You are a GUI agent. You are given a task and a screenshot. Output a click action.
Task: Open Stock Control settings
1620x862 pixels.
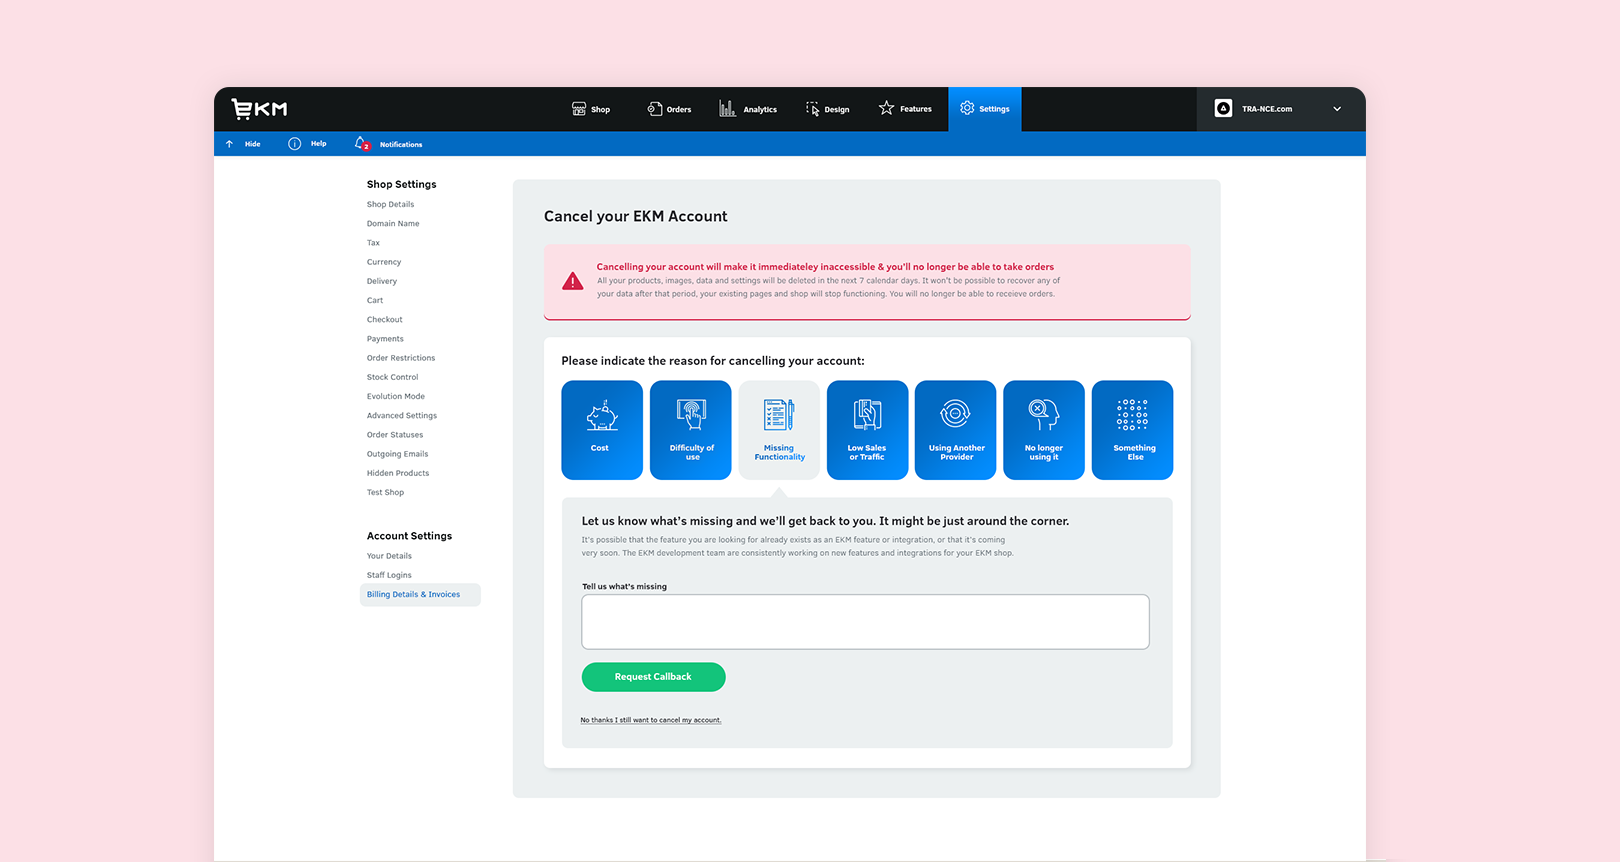[x=393, y=377]
